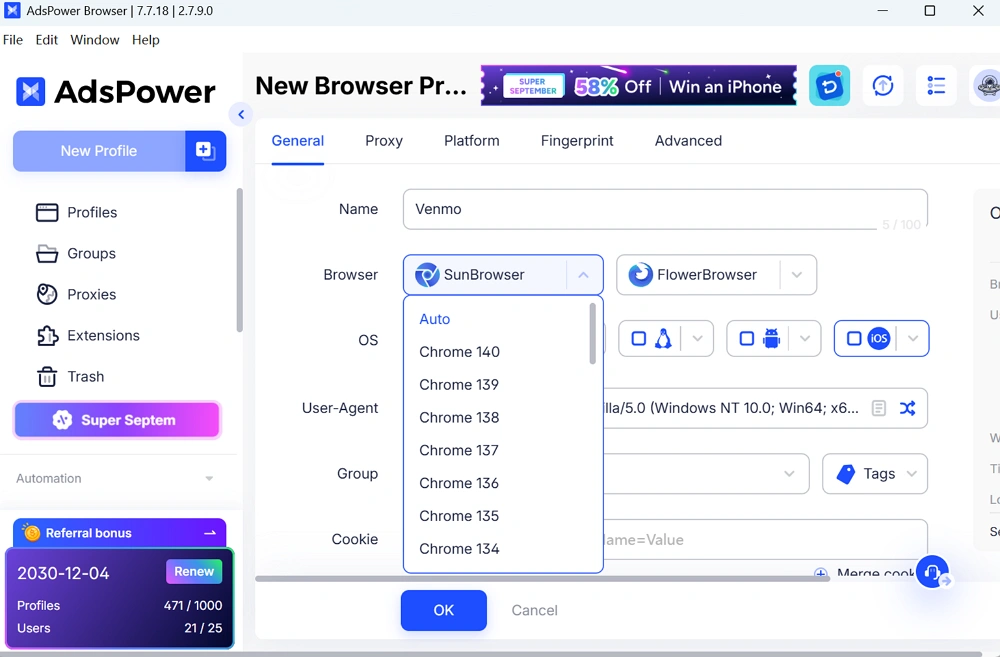
Task: Expand the FlowerBrowser version dropdown
Action: [796, 275]
